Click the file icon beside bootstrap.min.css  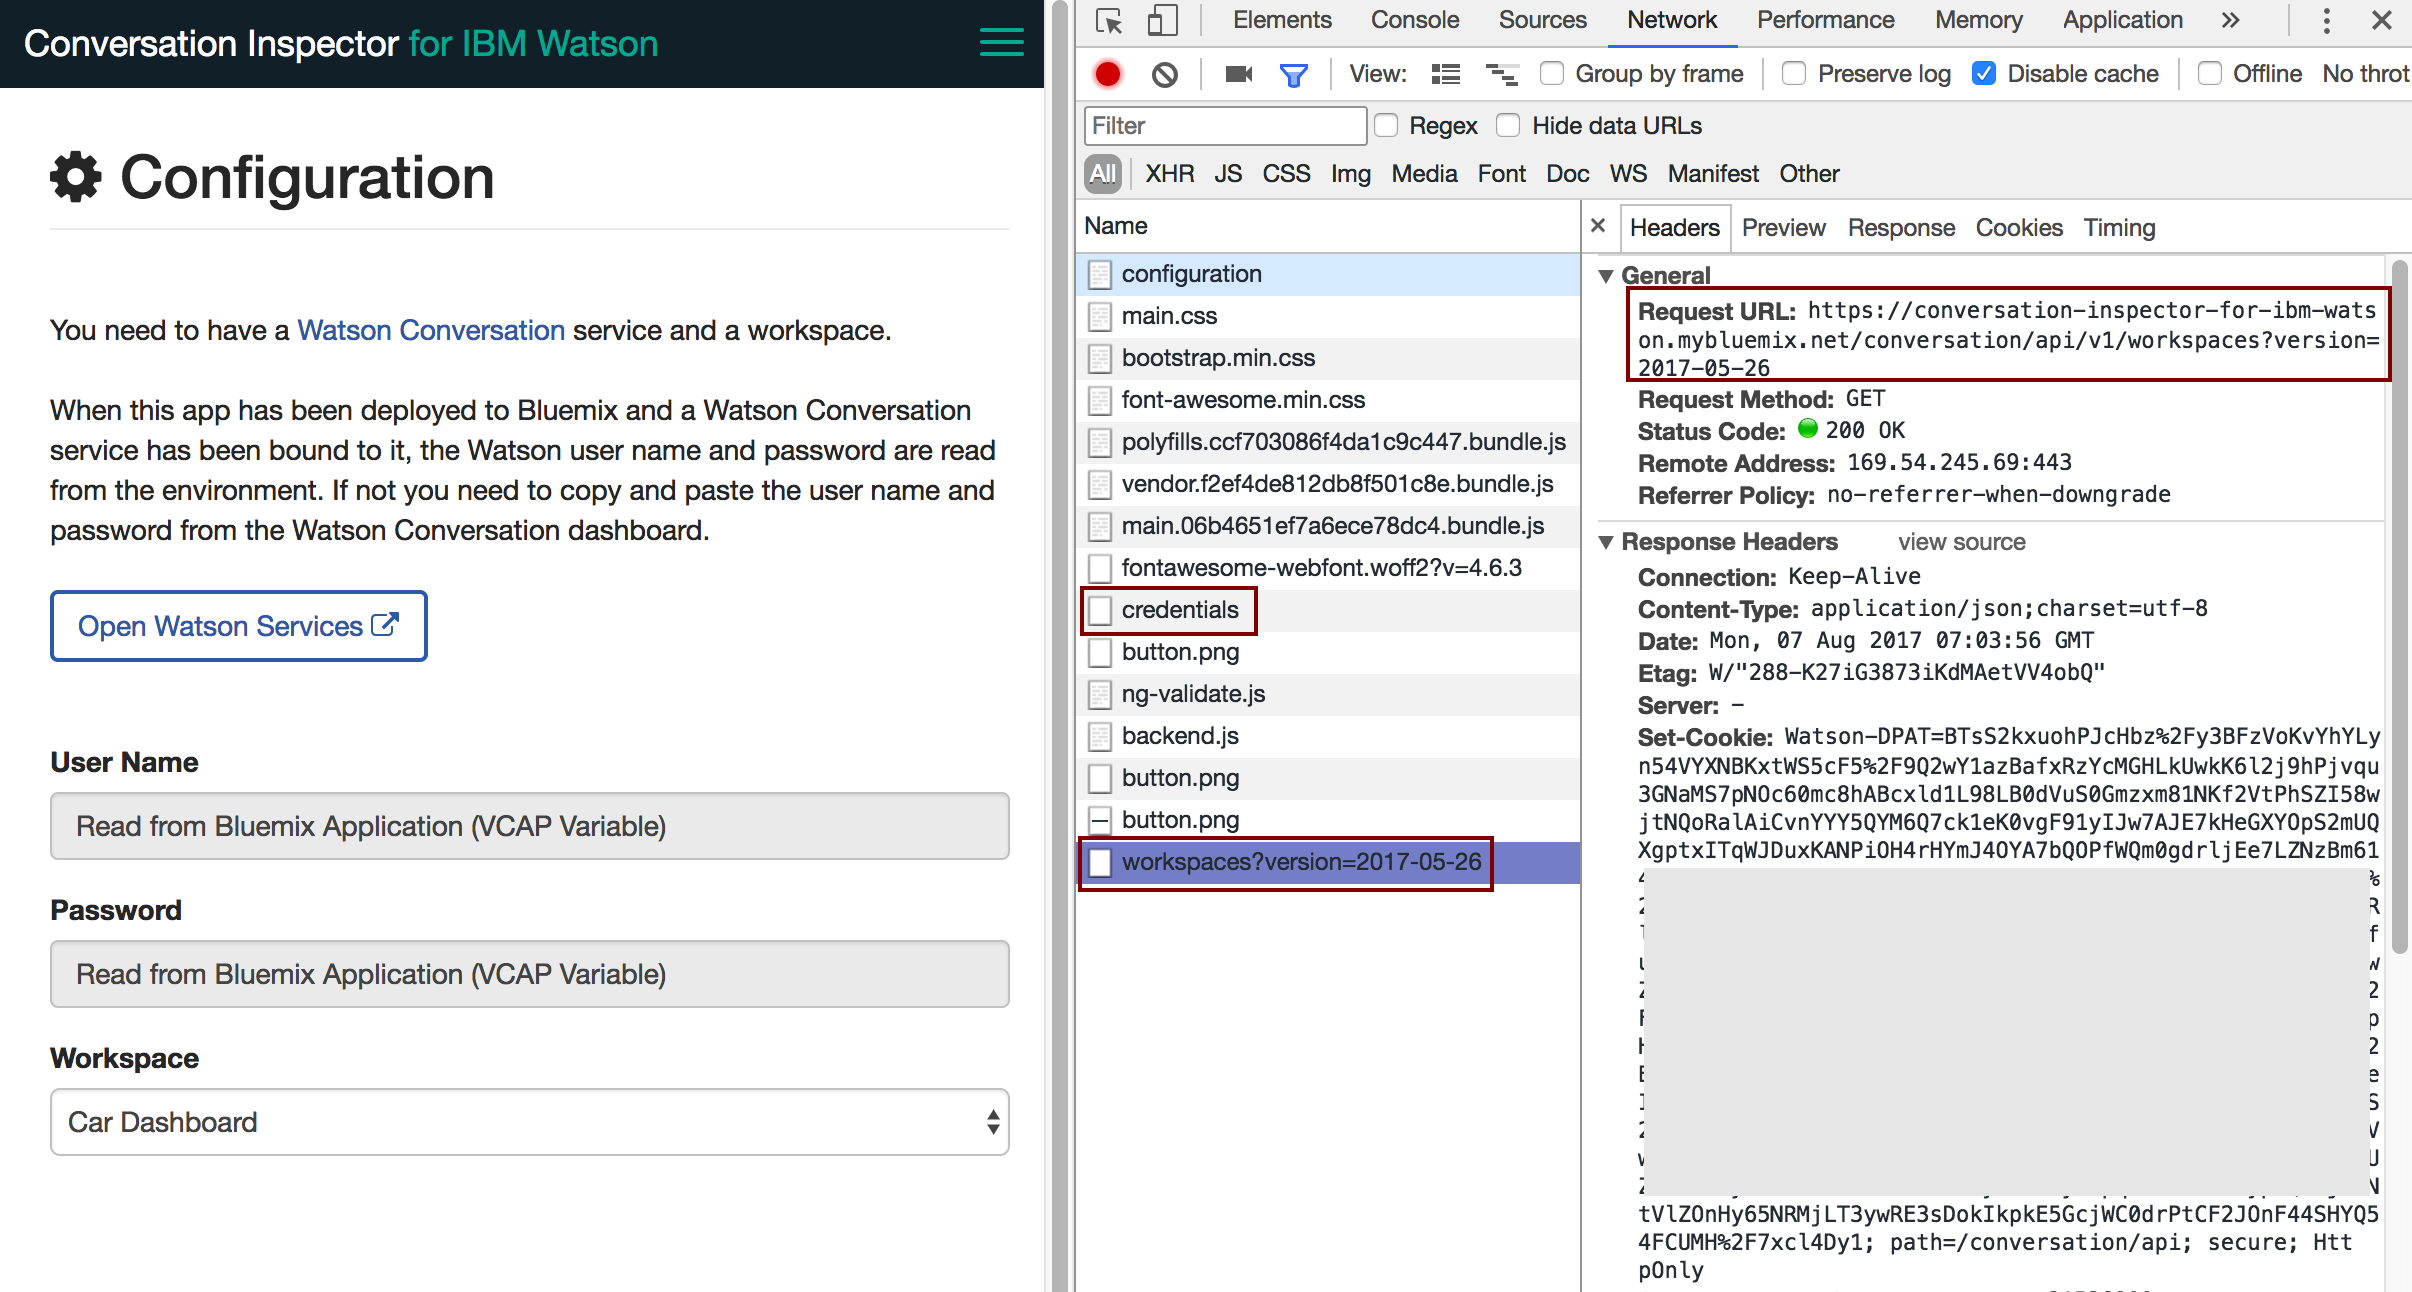tap(1100, 359)
